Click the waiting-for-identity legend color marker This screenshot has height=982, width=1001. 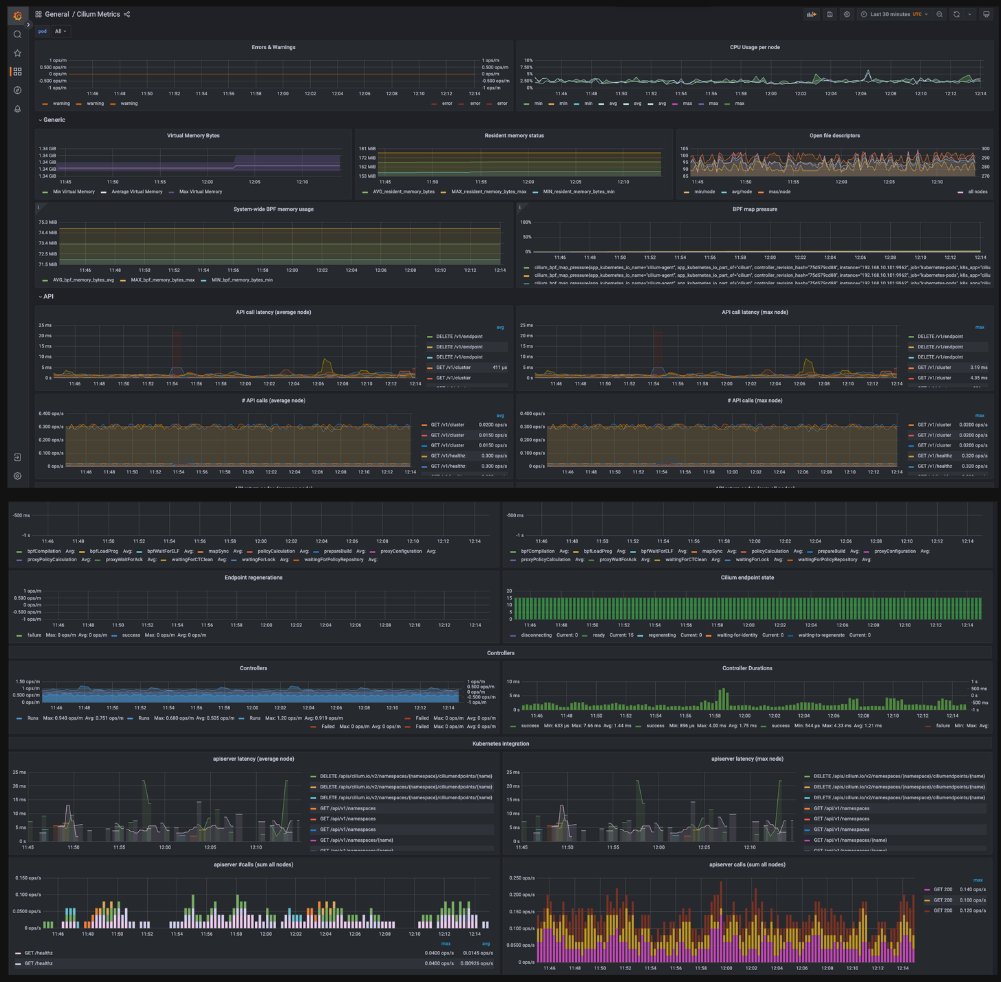[709, 635]
